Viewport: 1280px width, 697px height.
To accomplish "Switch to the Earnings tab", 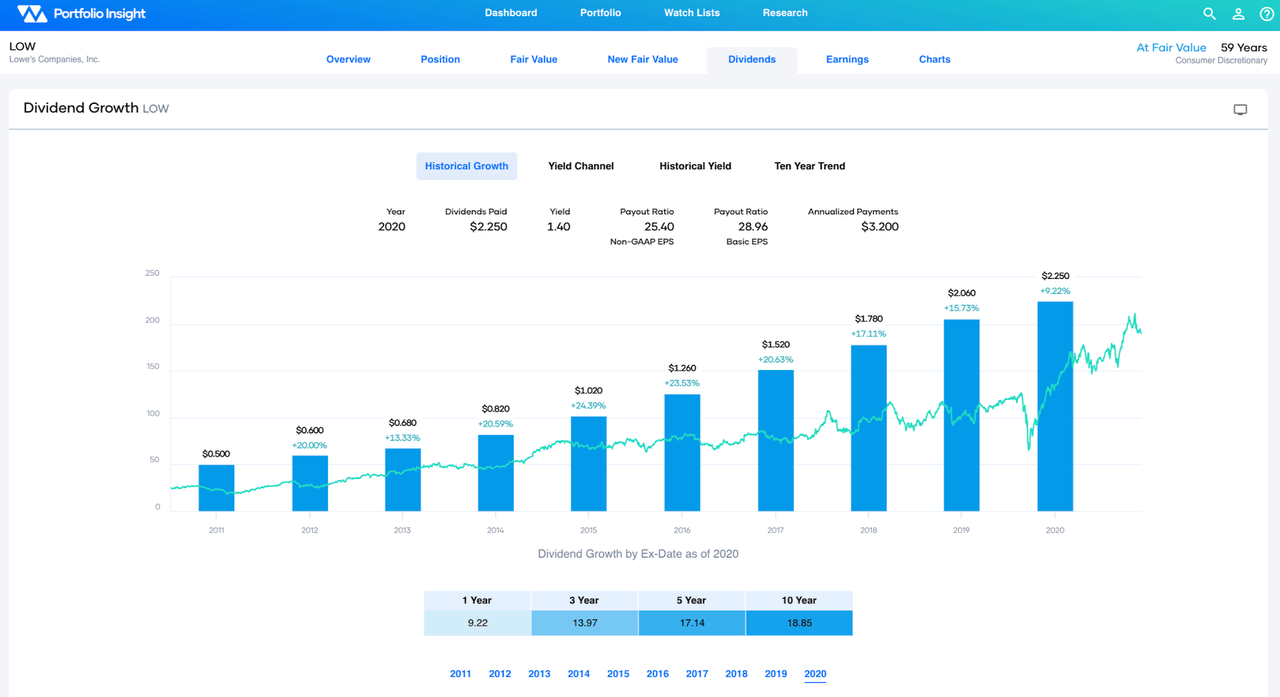I will pyautogui.click(x=847, y=59).
